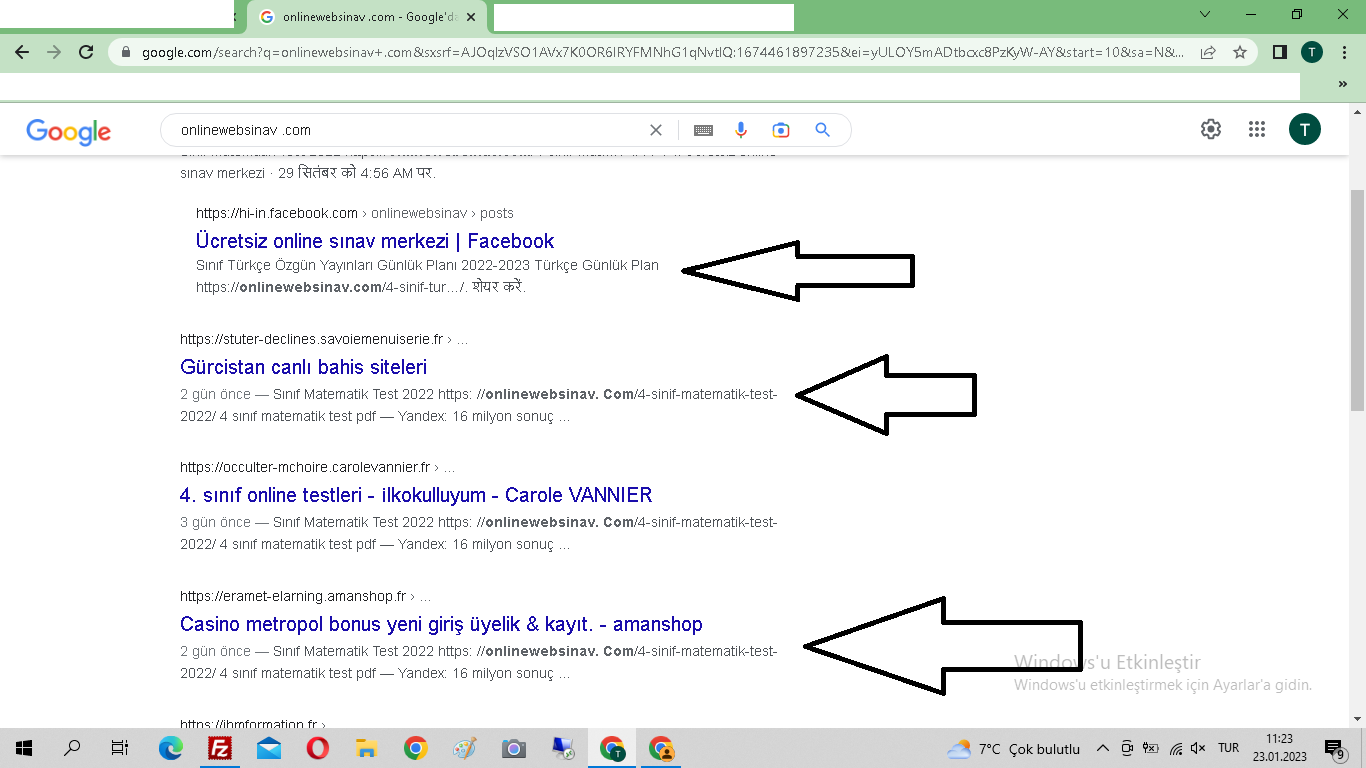Launch Microsoft Edge from the taskbar

point(171,748)
